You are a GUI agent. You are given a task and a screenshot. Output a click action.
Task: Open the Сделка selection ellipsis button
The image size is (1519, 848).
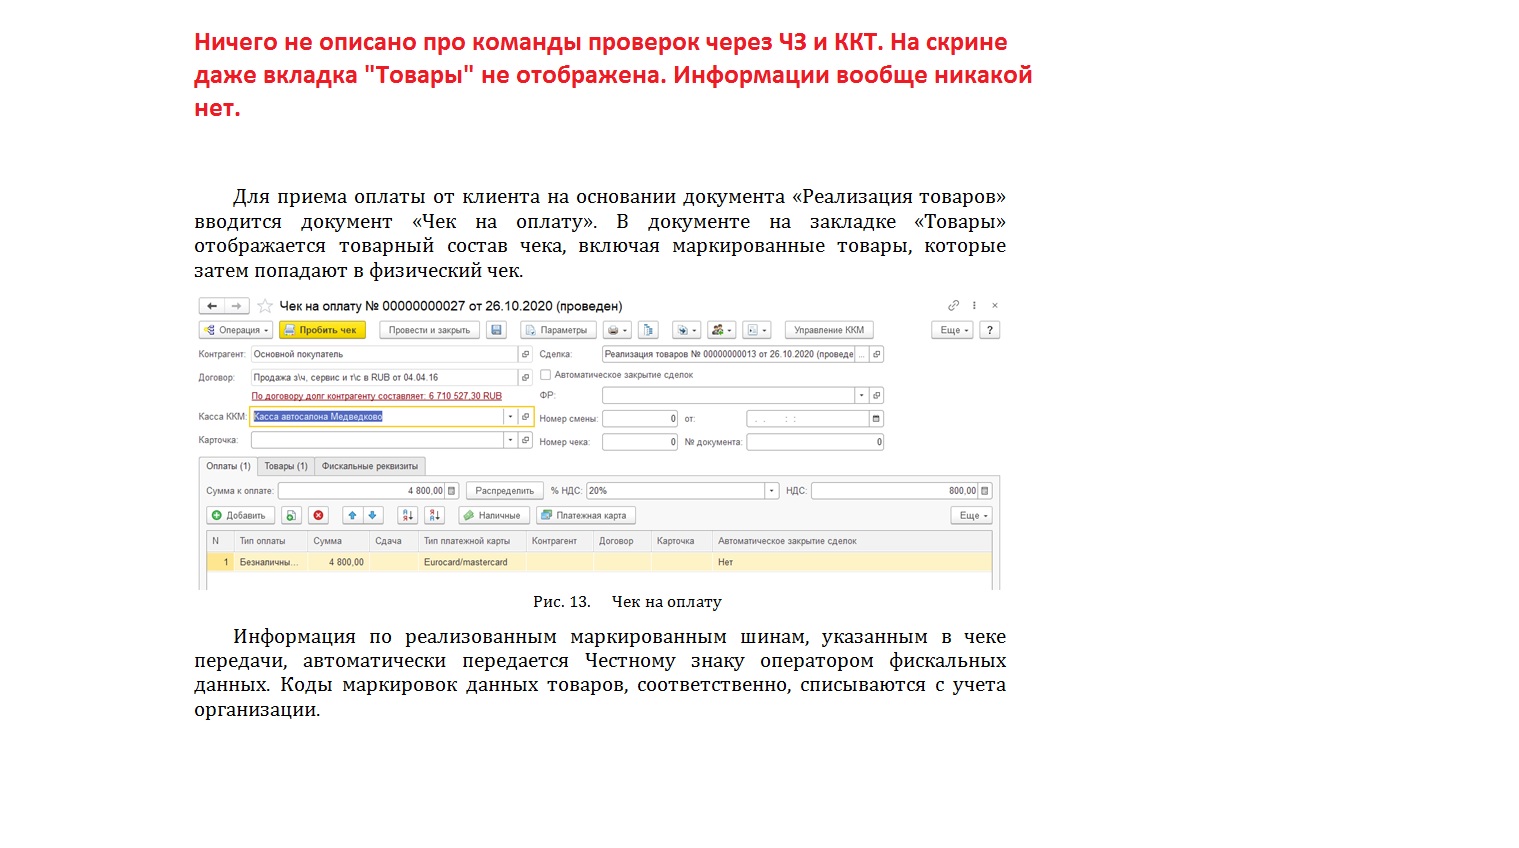click(862, 354)
